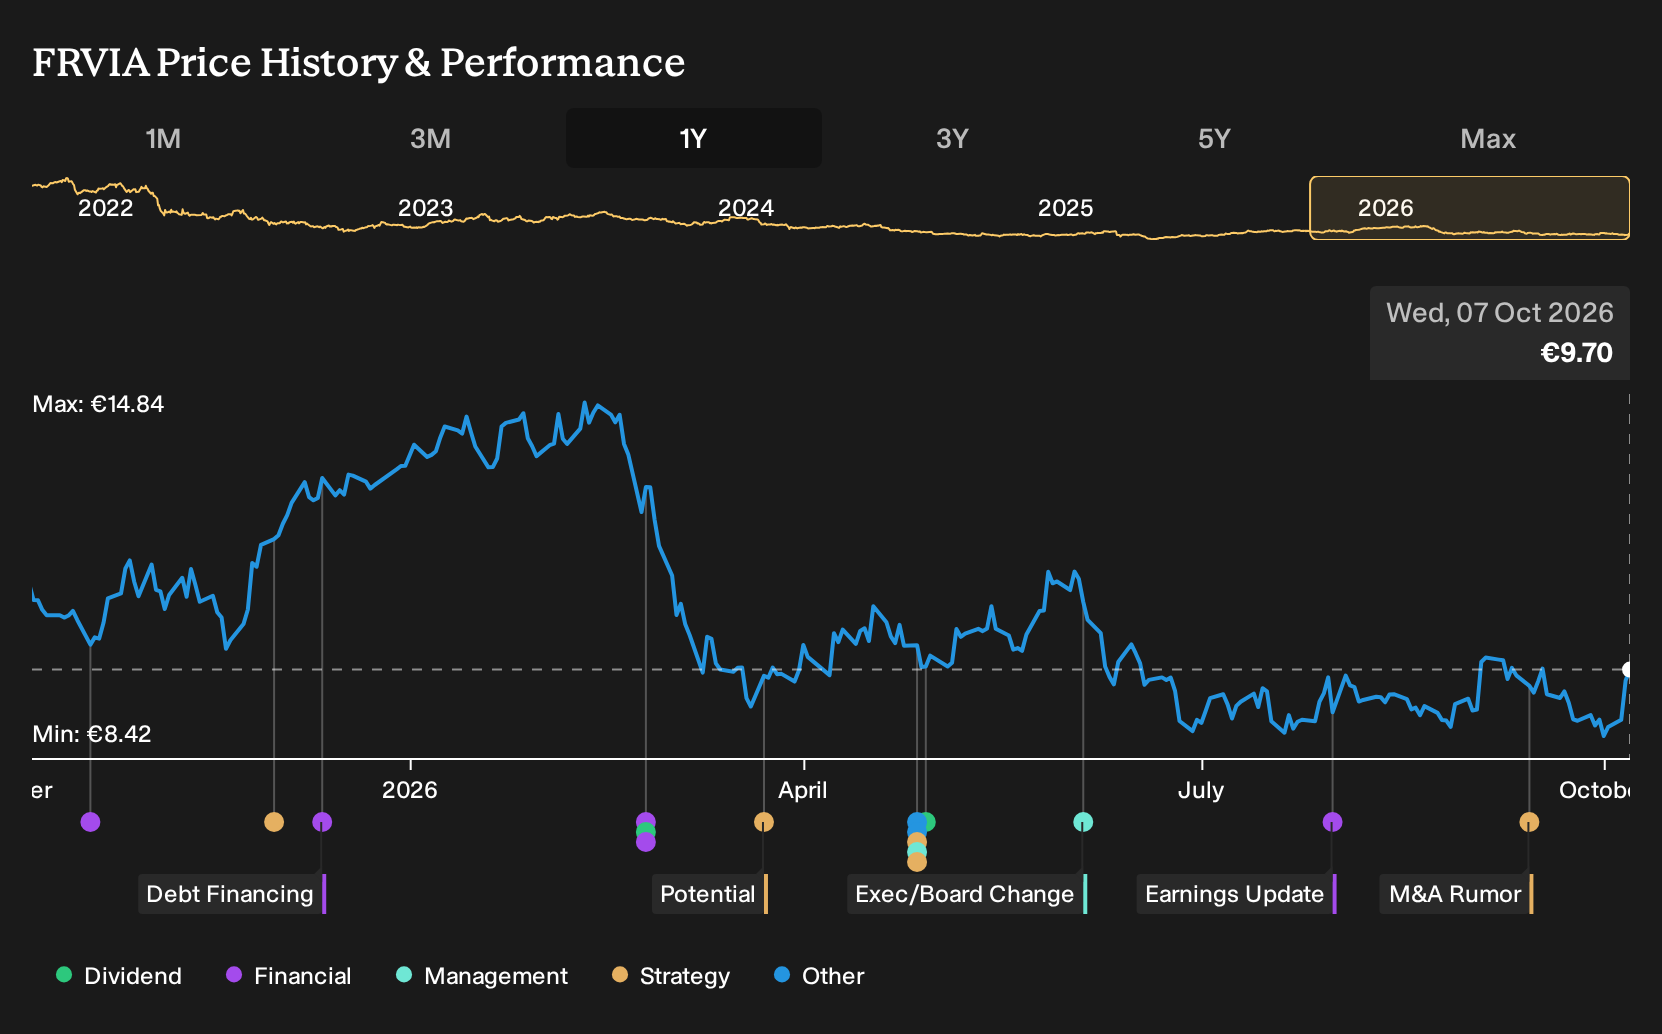The image size is (1662, 1034).
Task: Toggle the Management legend filter
Action: click(x=482, y=976)
